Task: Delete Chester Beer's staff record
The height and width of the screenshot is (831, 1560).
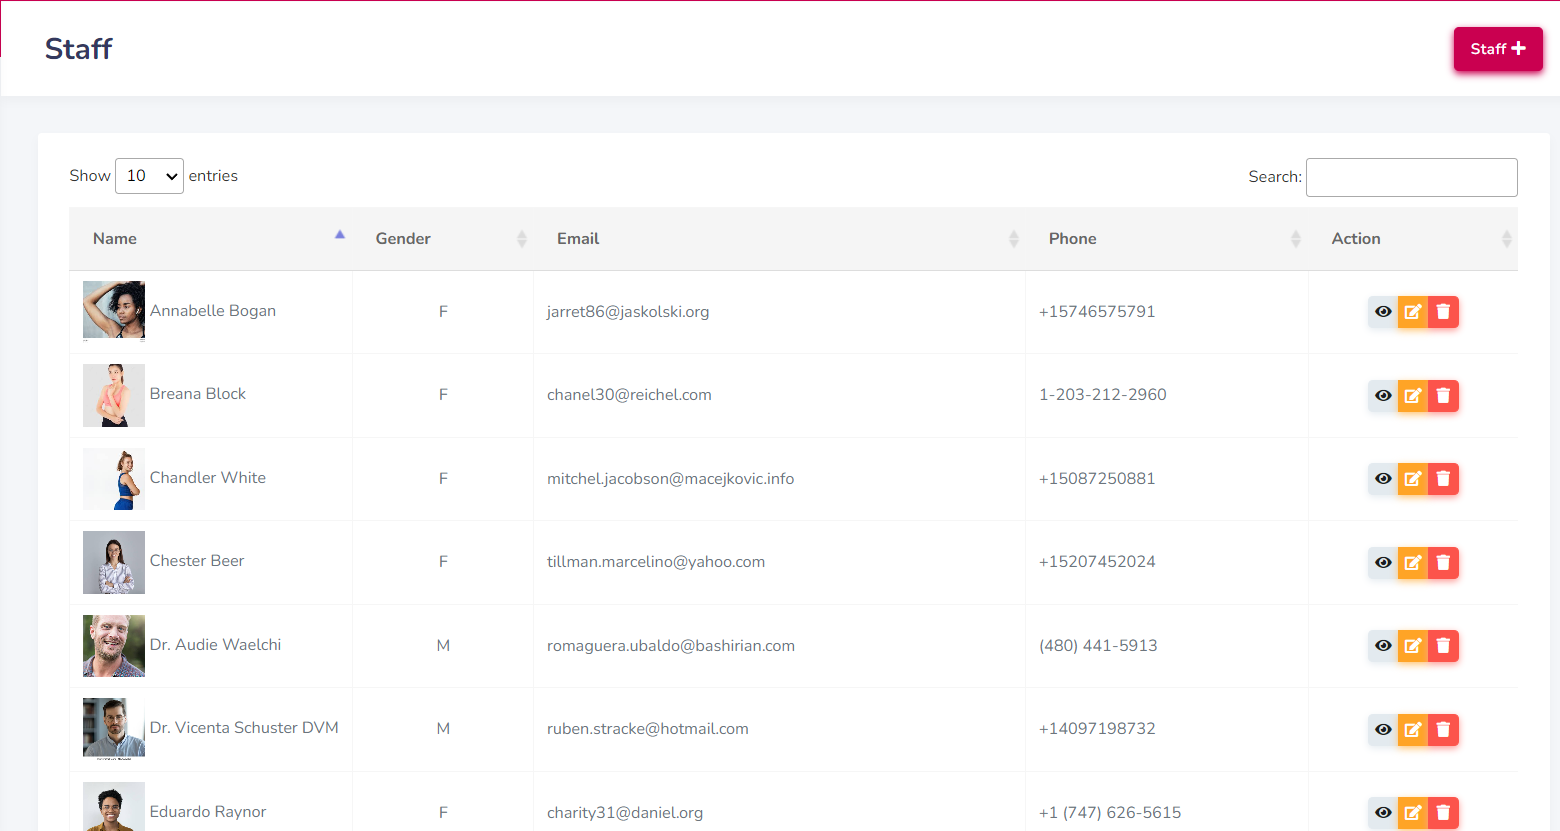Action: coord(1443,563)
